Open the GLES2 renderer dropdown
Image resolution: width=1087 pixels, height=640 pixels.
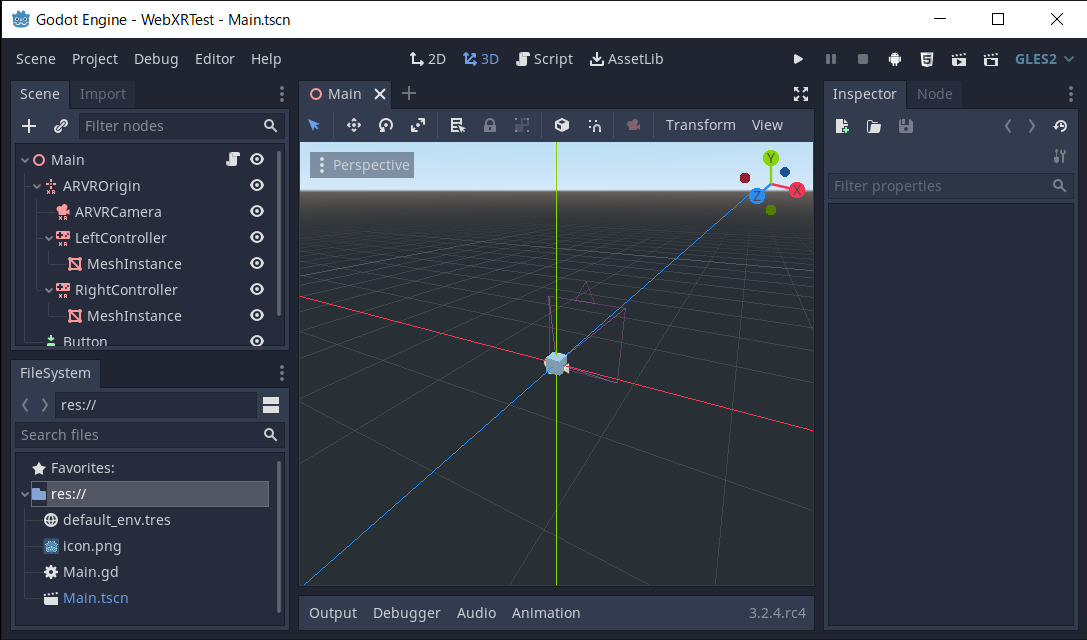point(1044,59)
